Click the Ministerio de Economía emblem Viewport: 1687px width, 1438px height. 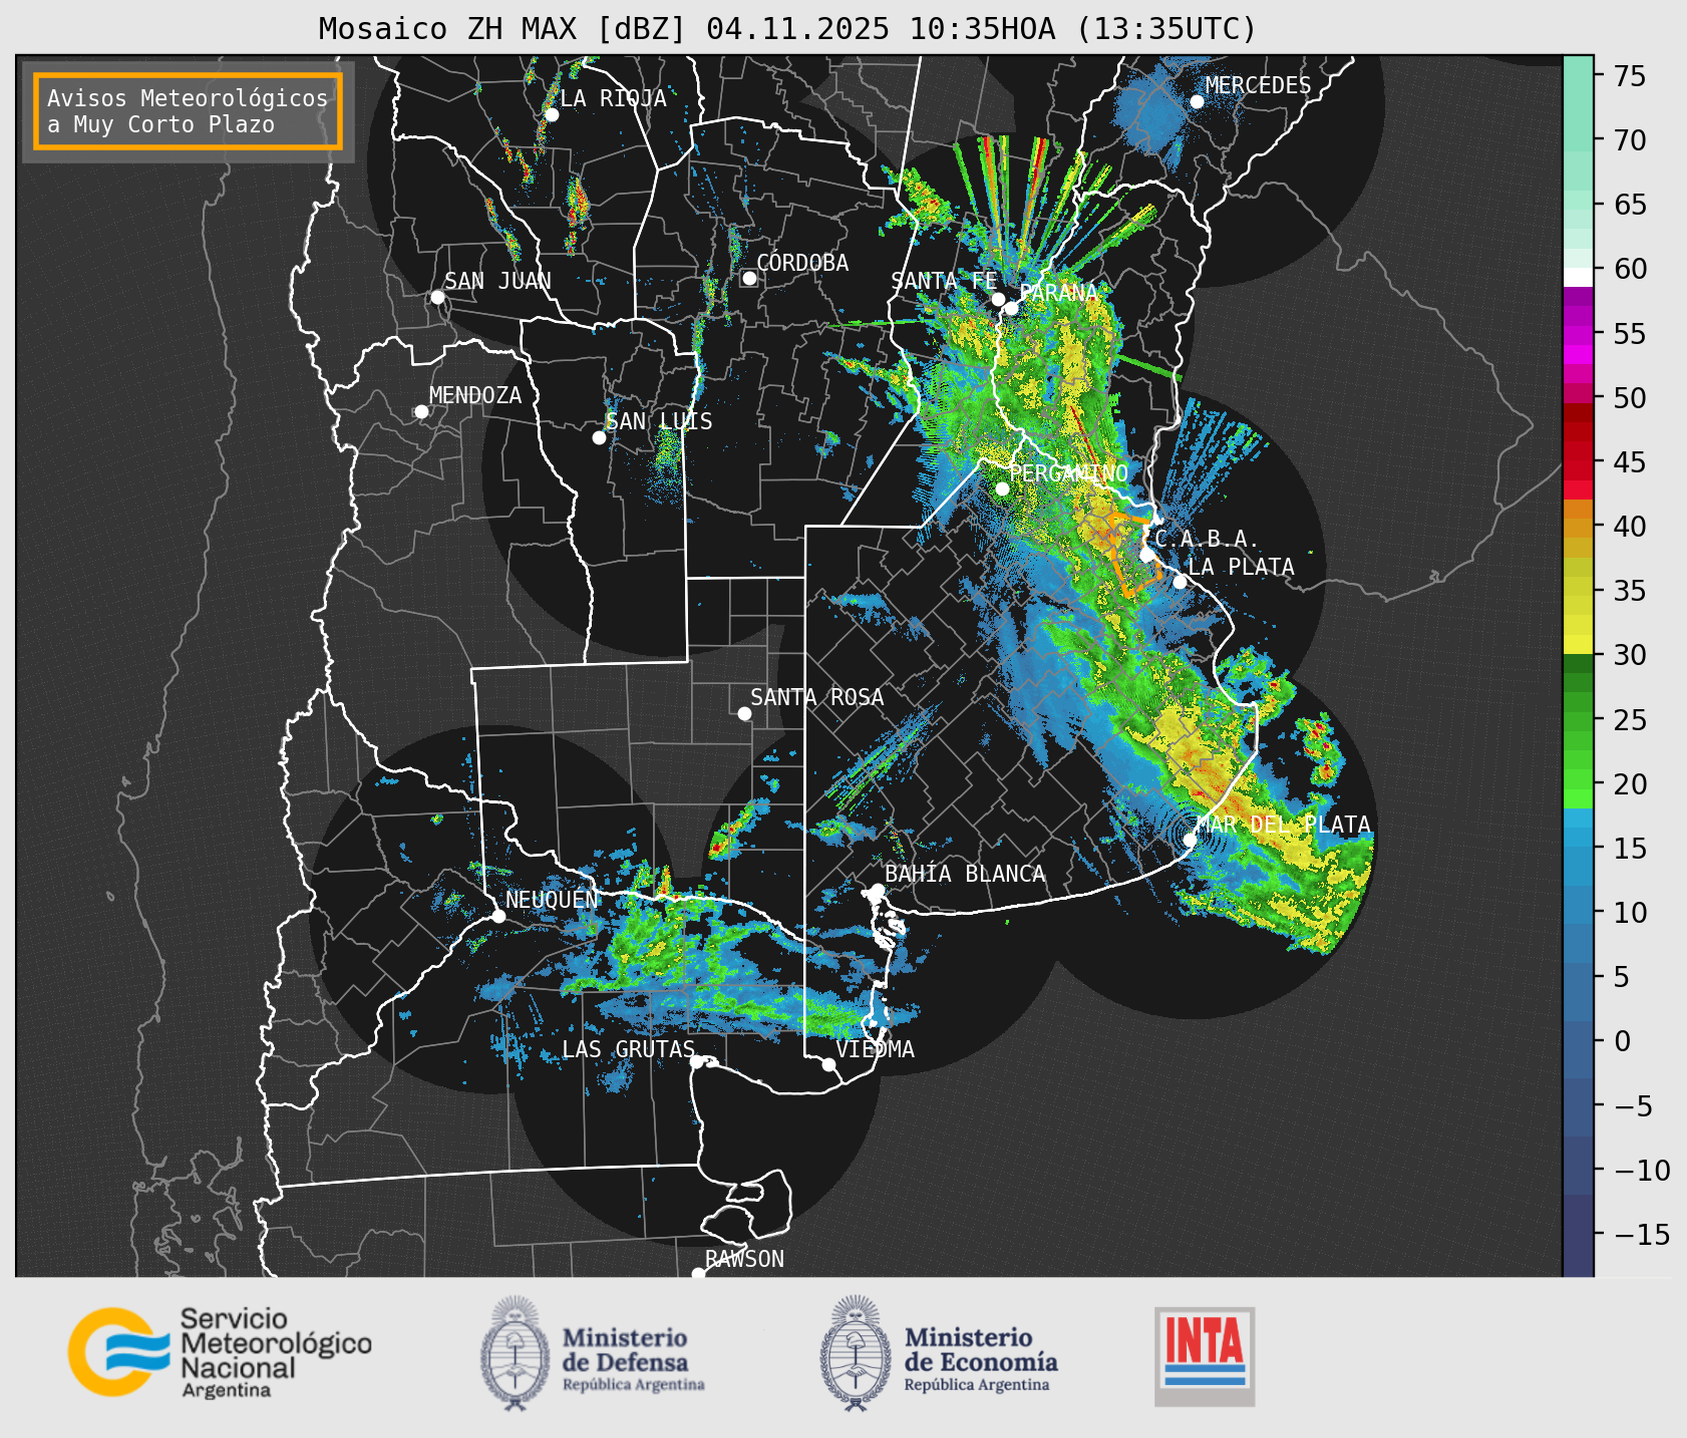coord(855,1354)
